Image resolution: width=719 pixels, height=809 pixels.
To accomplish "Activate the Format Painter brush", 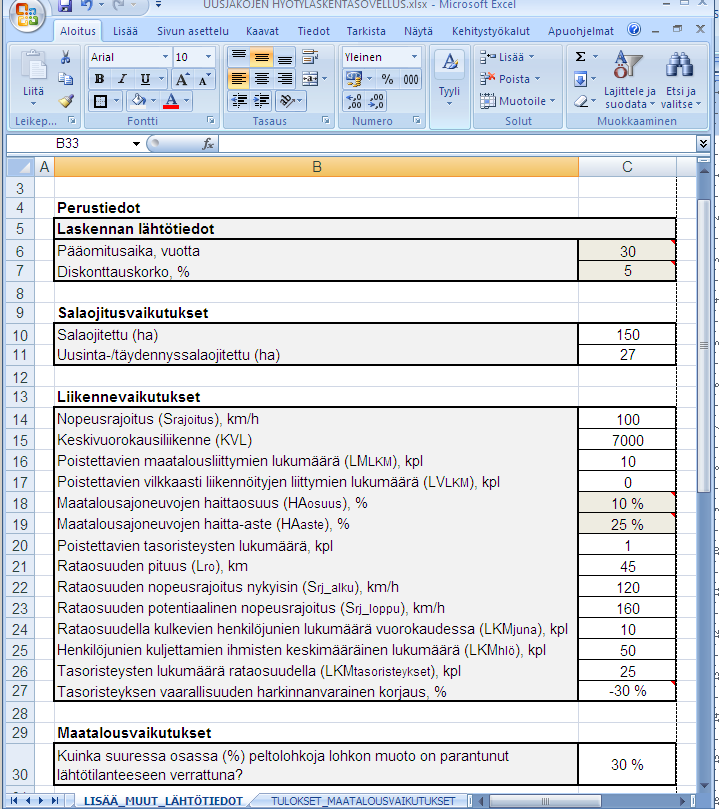I will tap(66, 101).
